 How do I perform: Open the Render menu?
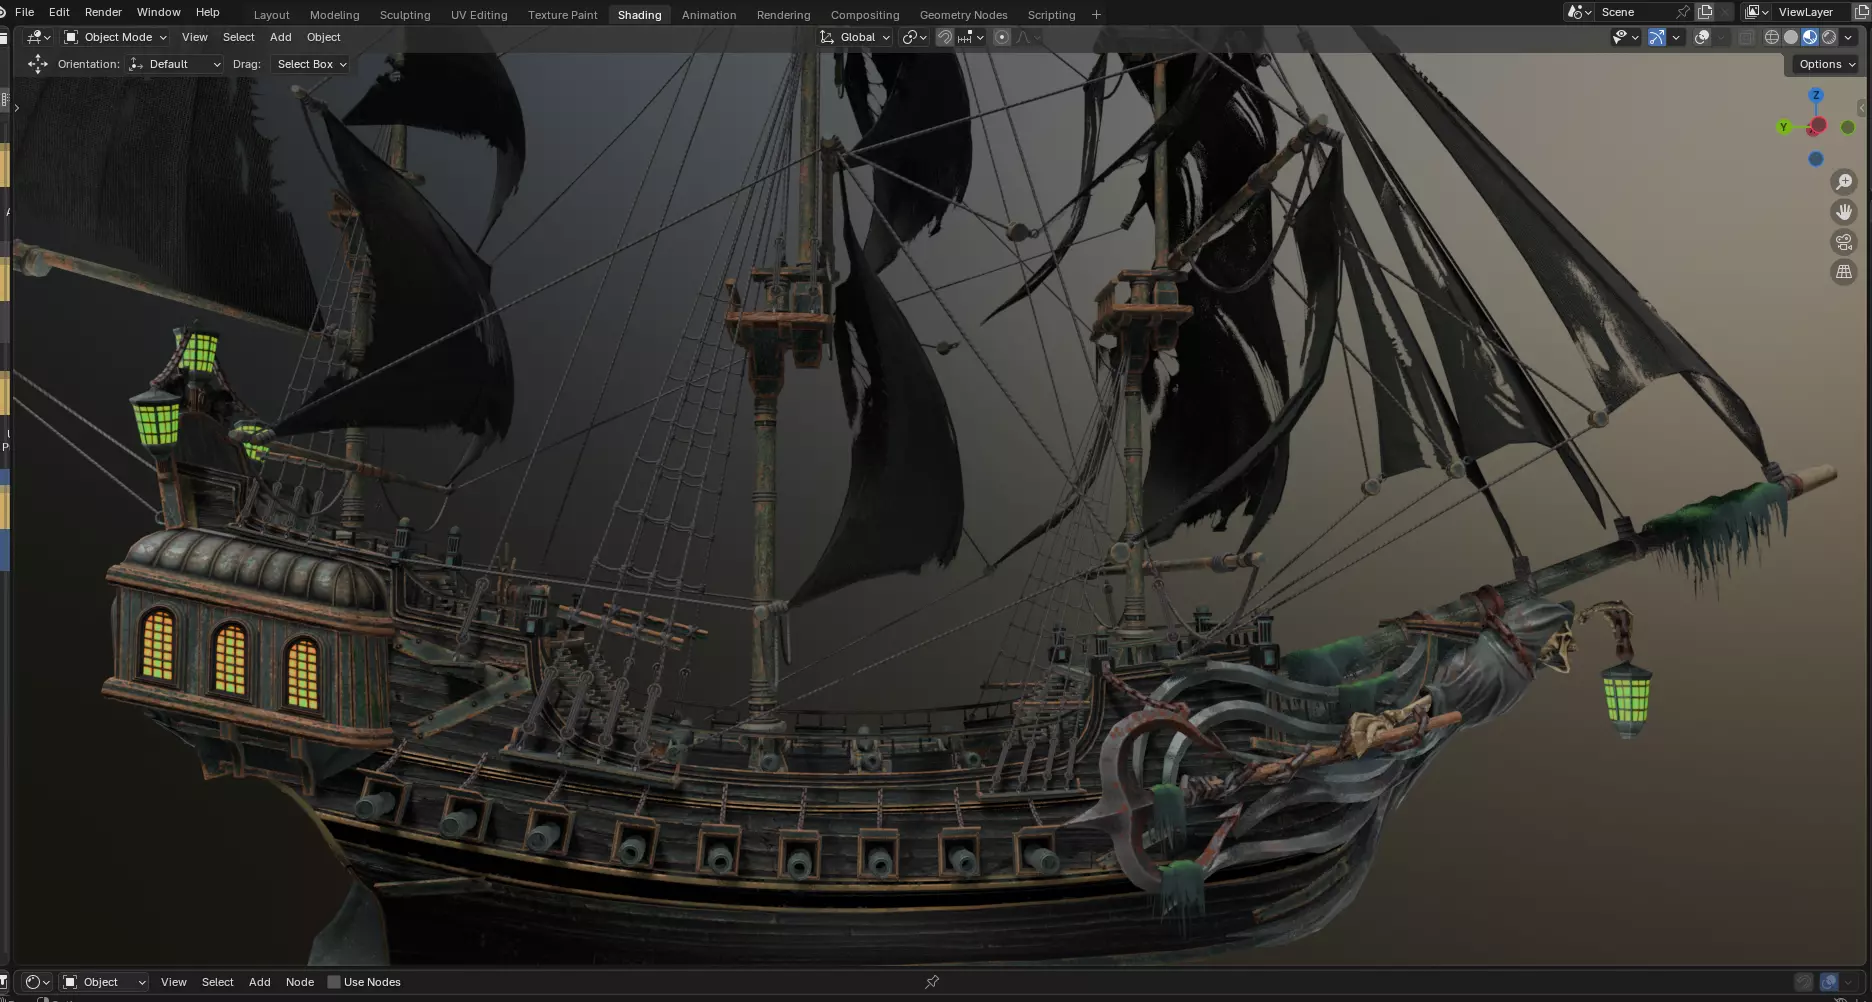(103, 12)
